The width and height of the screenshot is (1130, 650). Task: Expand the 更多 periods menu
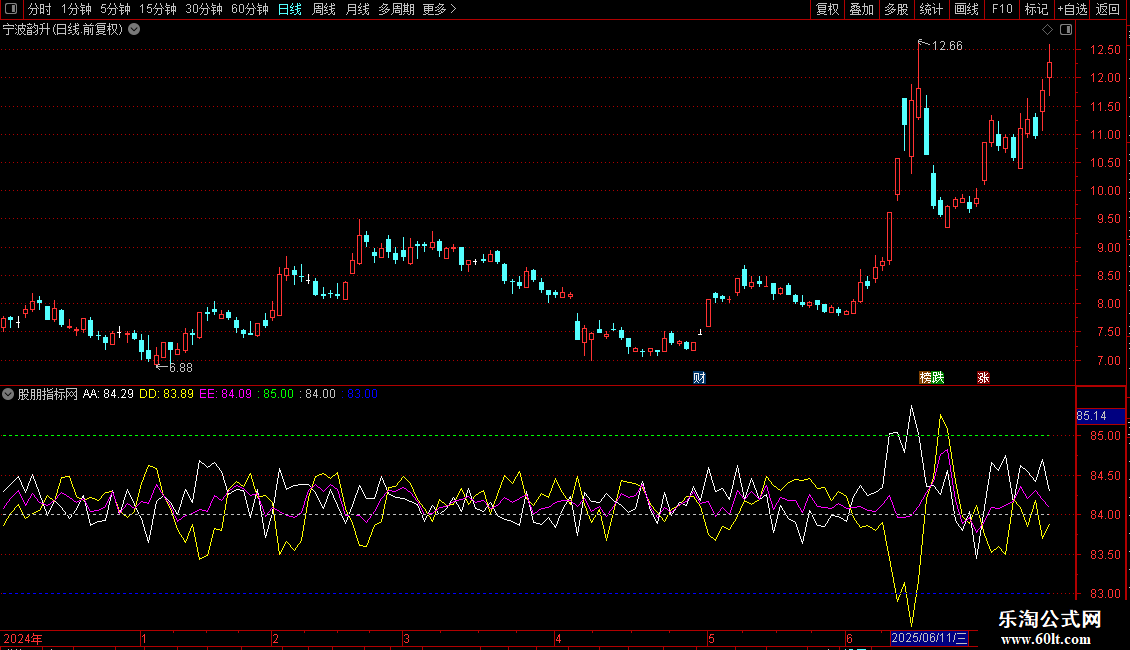[439, 9]
